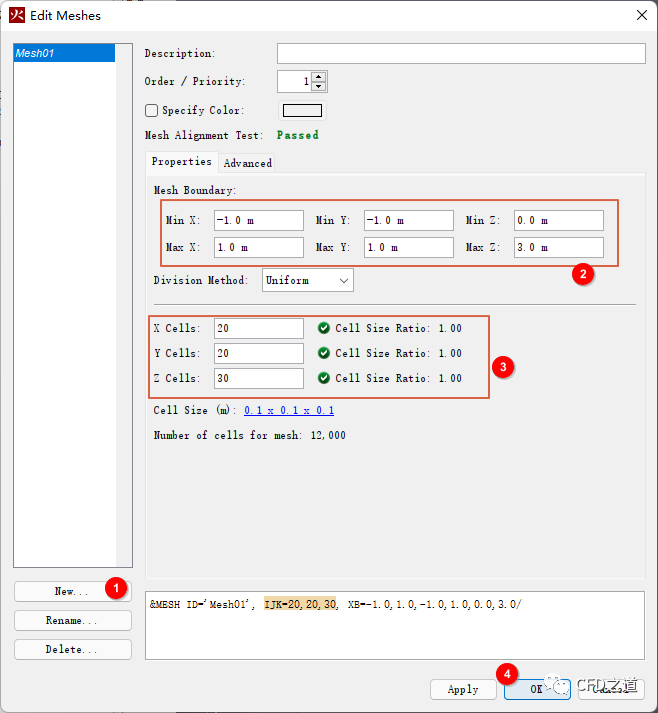The image size is (658, 713).
Task: Increase Order / Priority with up arrow
Action: point(319,77)
